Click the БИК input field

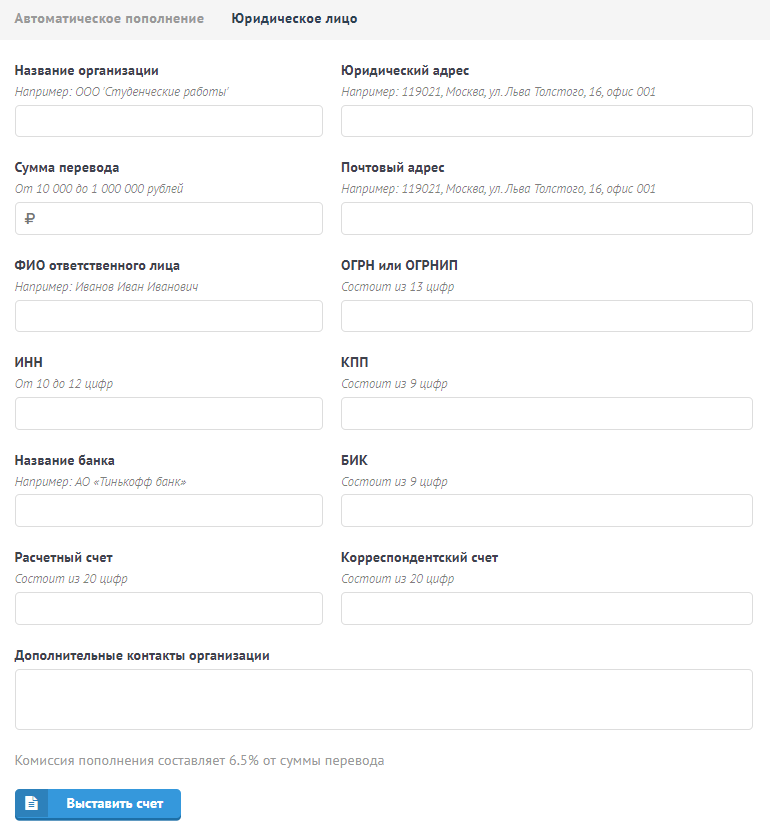pos(546,510)
